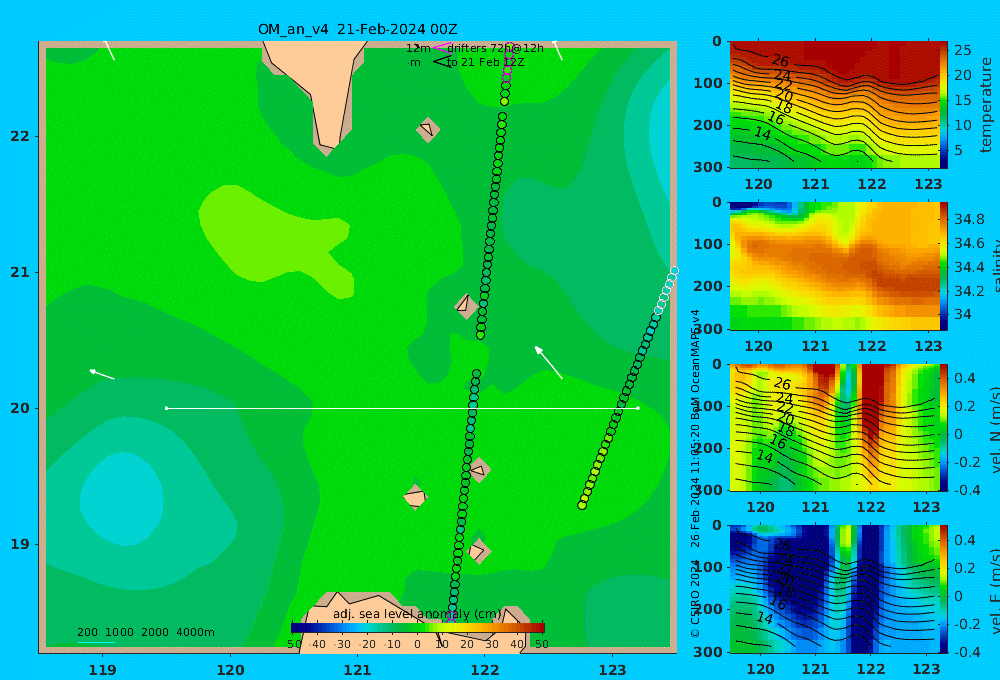
Task: Click the island near 121.9°E, 20.75°N
Action: (x=466, y=306)
